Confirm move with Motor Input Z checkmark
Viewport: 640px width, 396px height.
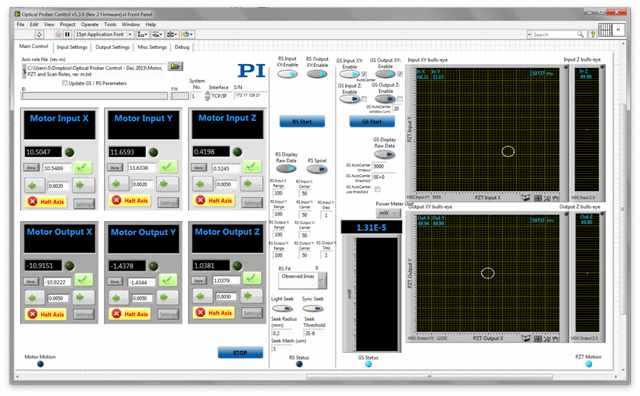coord(252,167)
